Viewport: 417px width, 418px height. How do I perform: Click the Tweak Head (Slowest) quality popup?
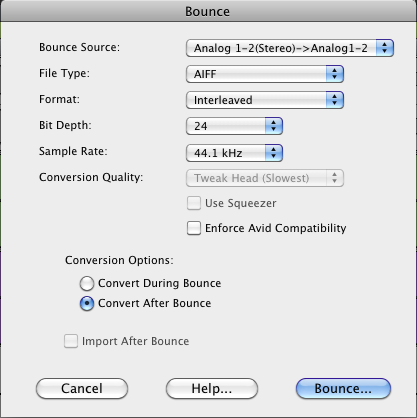coord(265,178)
